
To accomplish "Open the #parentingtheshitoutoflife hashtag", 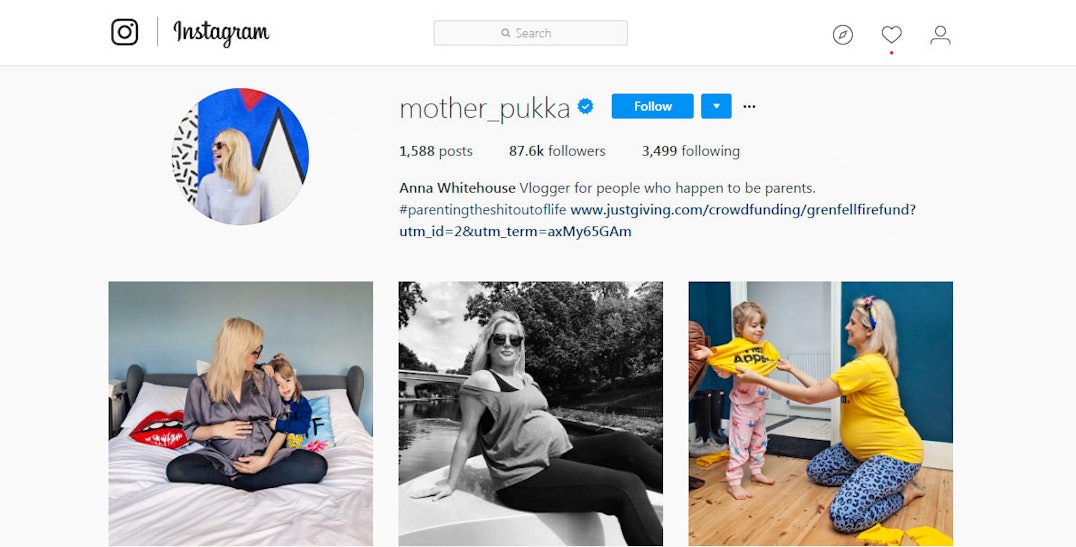I will coord(482,209).
